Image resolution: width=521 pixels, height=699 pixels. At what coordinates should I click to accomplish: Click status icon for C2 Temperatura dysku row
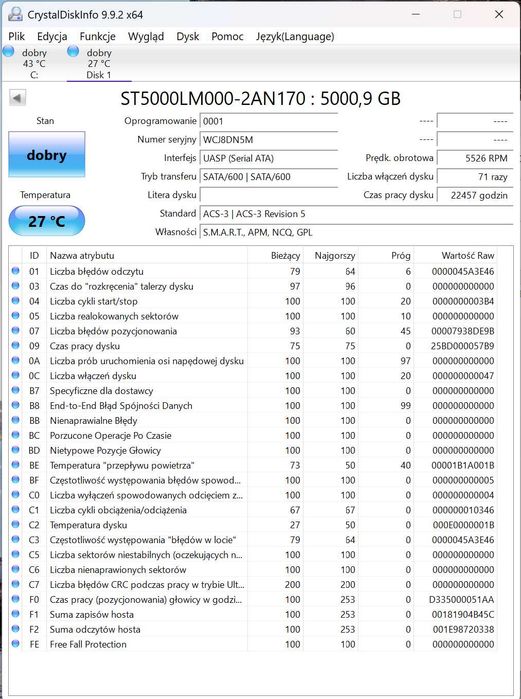(16, 525)
